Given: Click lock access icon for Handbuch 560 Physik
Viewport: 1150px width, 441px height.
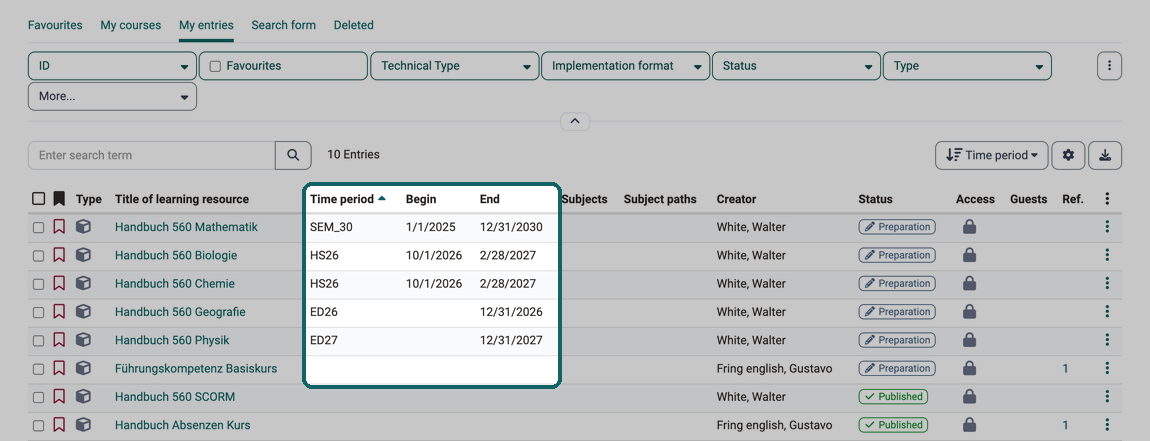Looking at the screenshot, I should tap(969, 340).
